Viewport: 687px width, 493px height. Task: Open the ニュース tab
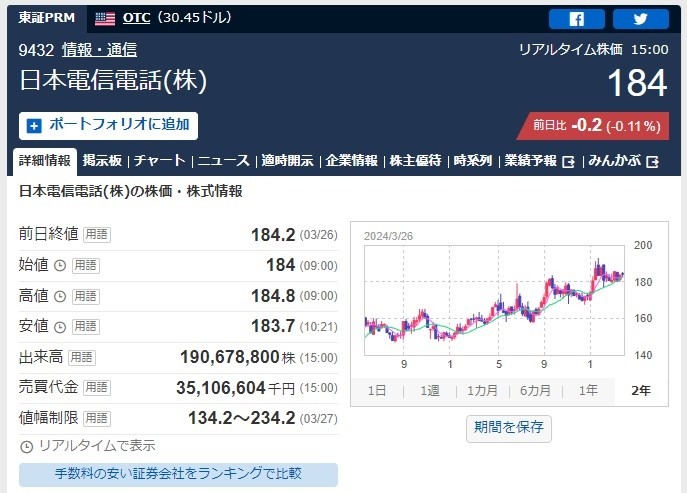coord(223,161)
